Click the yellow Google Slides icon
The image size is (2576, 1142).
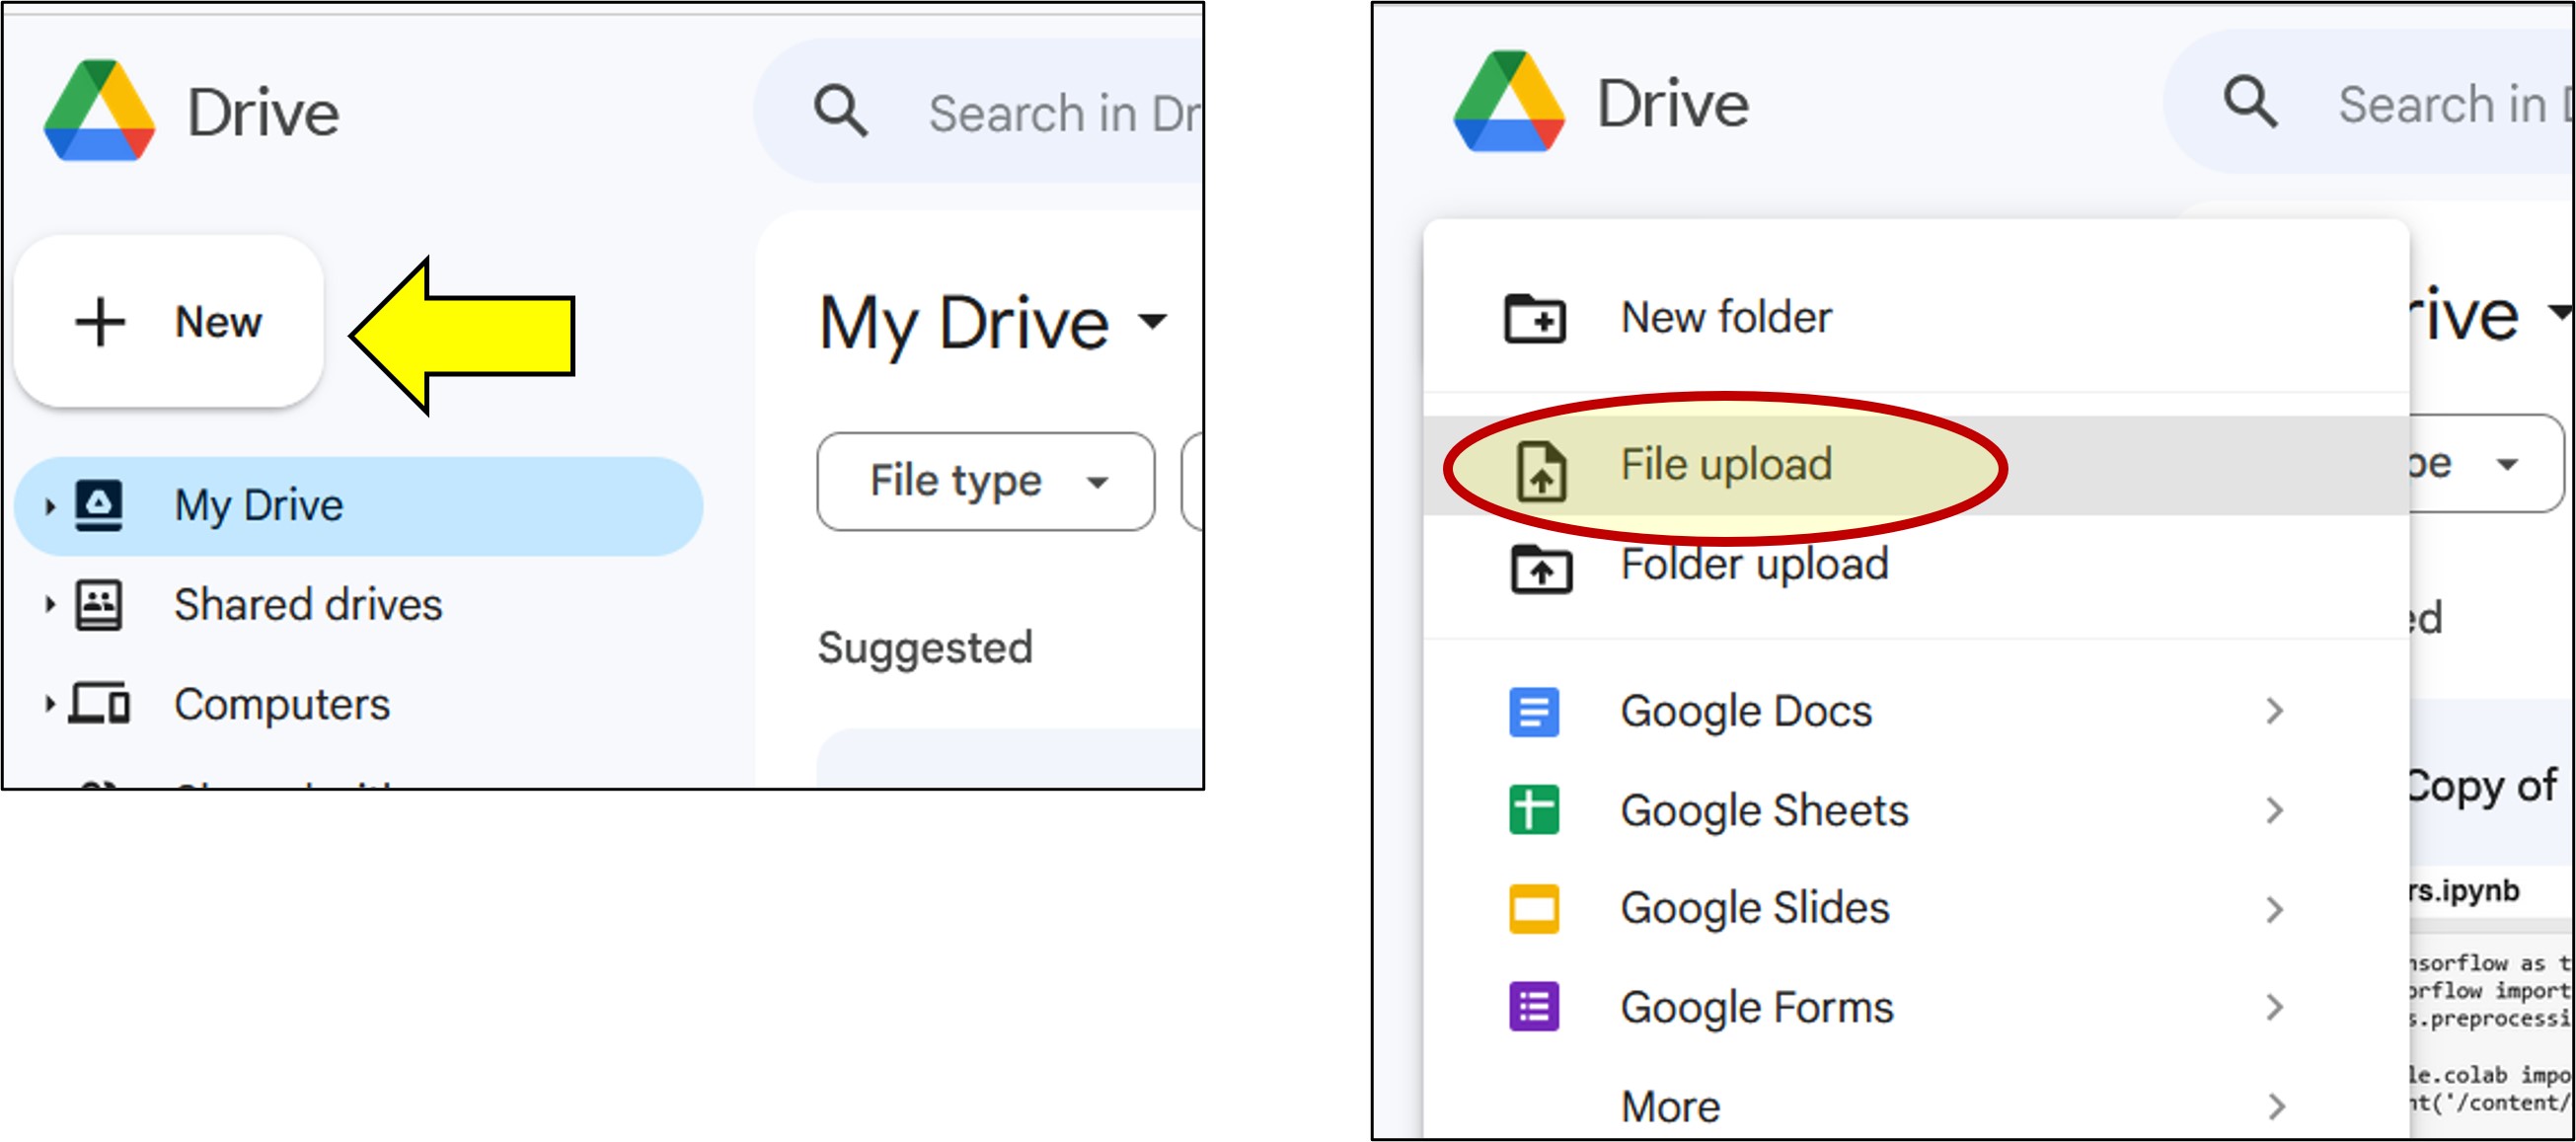pos(1534,908)
